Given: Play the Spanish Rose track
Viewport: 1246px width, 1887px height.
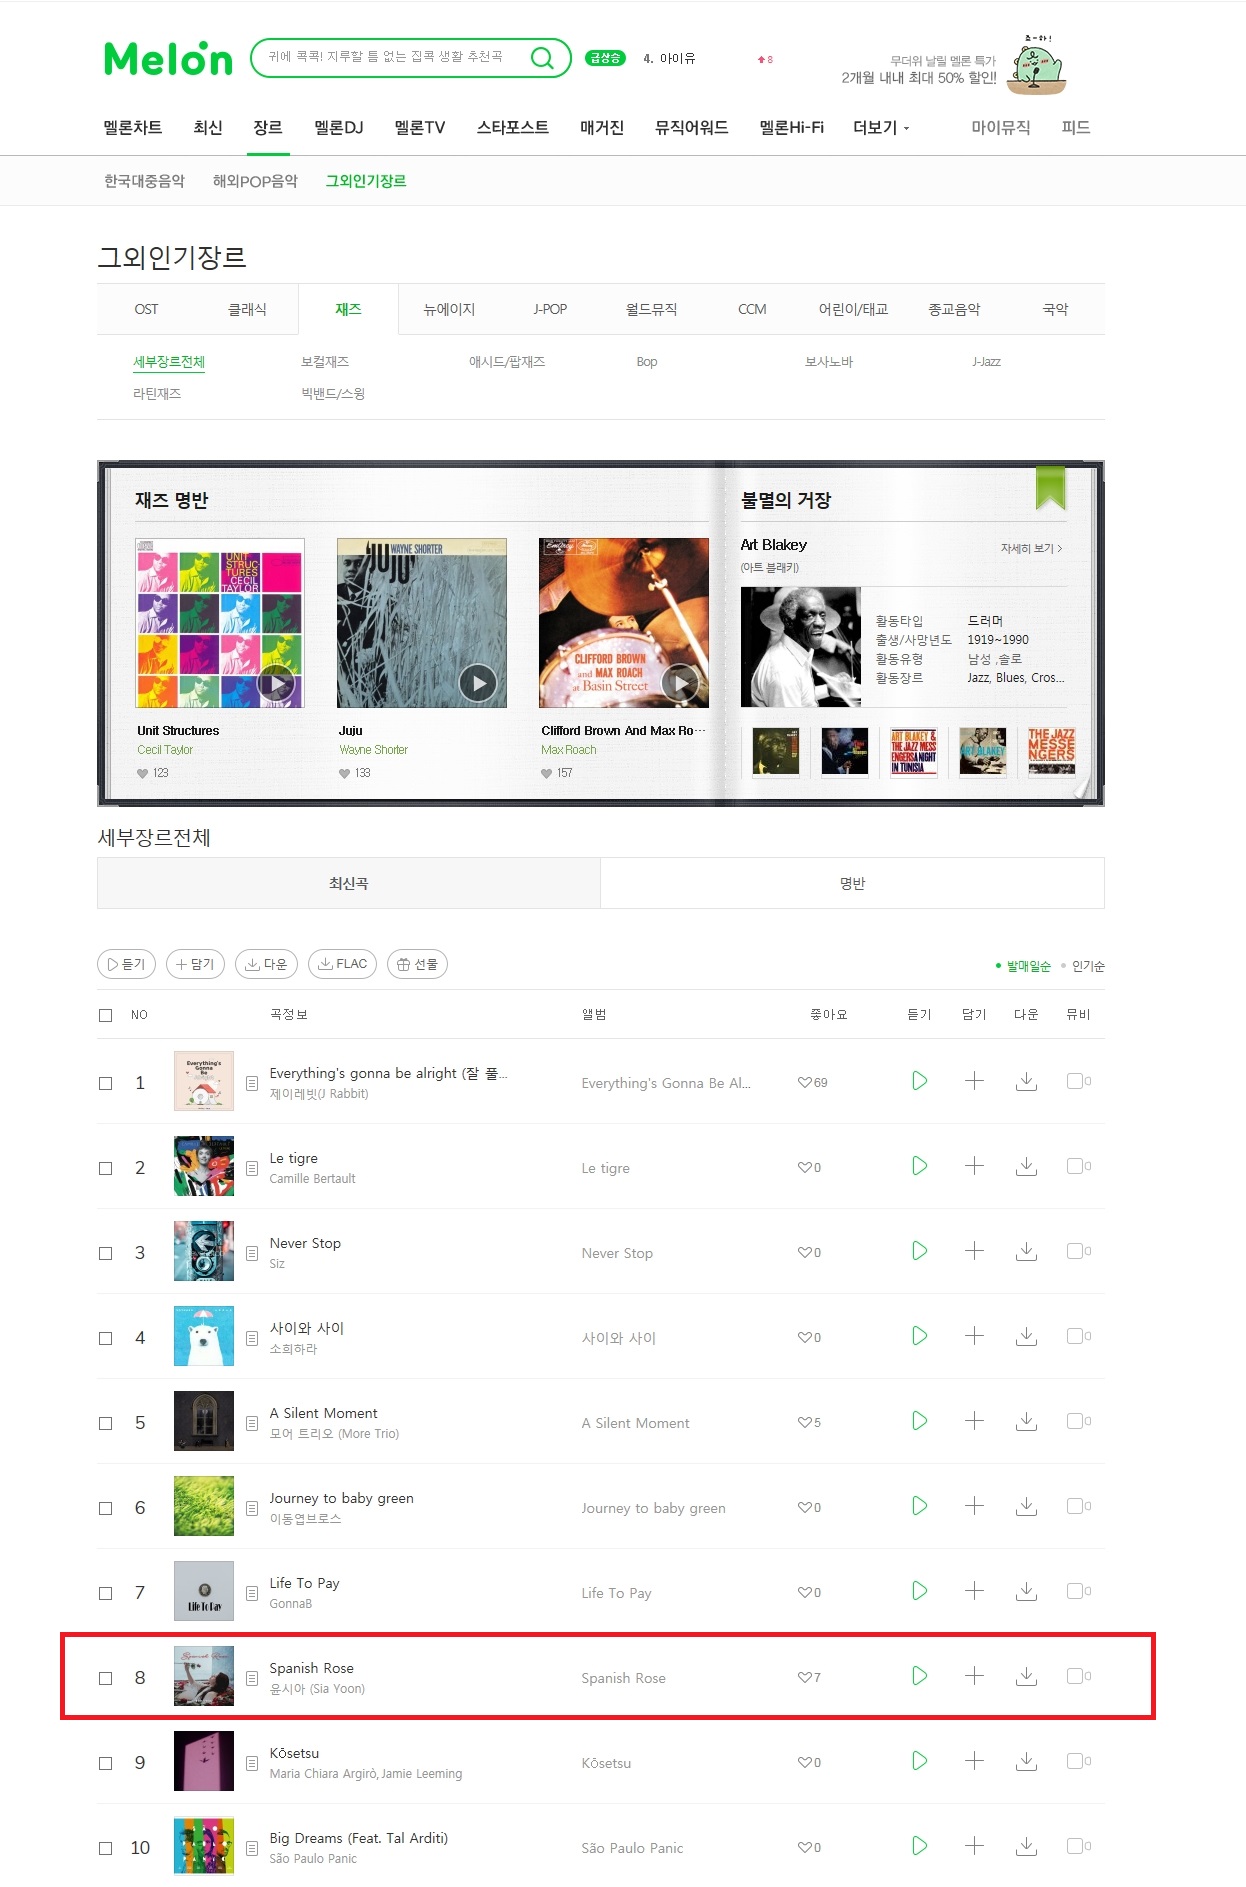Looking at the screenshot, I should click(919, 1676).
